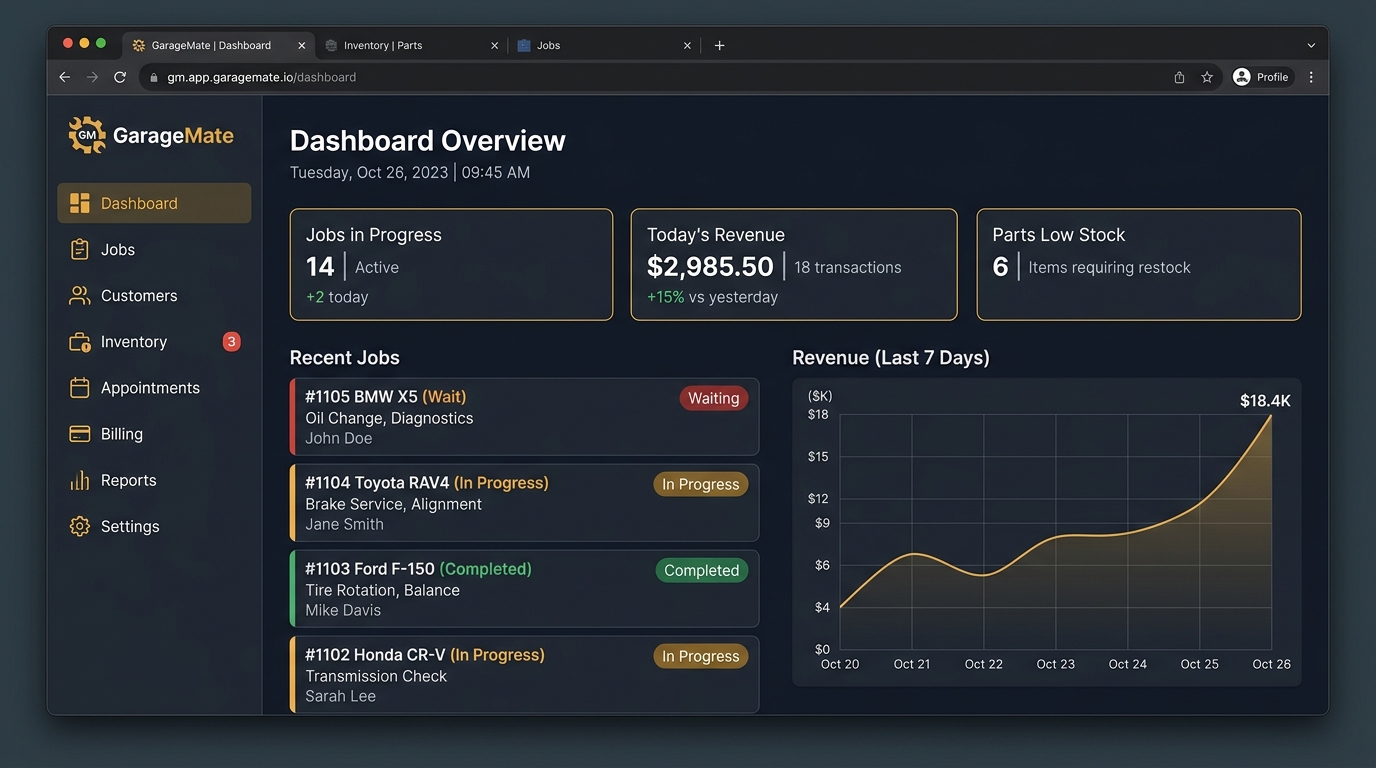Click the Oct 26 point on revenue chart
Viewport: 1376px width, 768px height.
tap(1271, 415)
